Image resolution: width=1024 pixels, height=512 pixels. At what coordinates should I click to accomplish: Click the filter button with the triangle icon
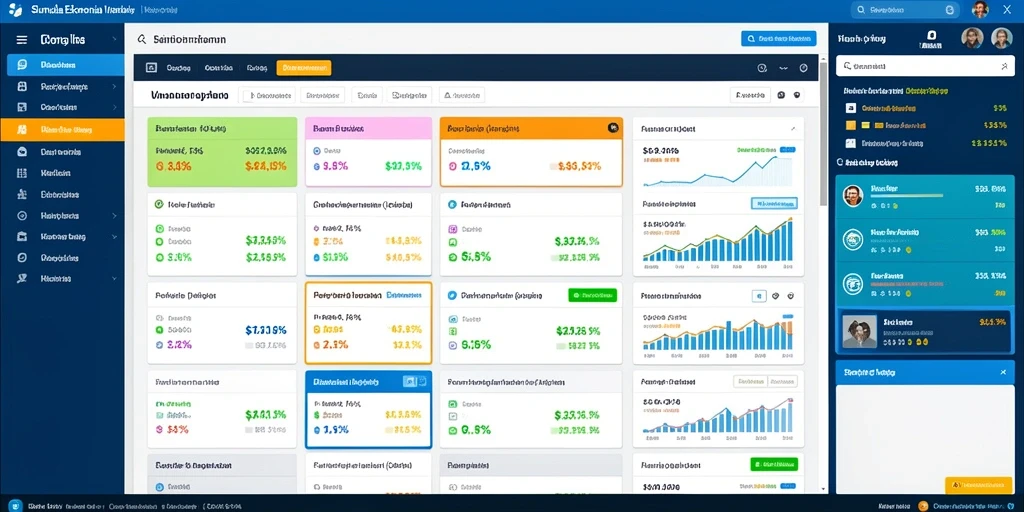coord(462,95)
